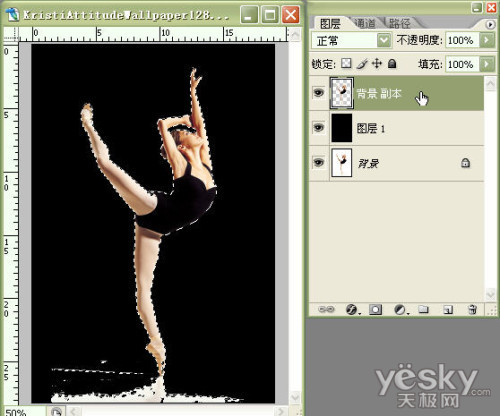Screen dimensions: 500x416
Task: Add a layer mask
Action: tap(376, 309)
